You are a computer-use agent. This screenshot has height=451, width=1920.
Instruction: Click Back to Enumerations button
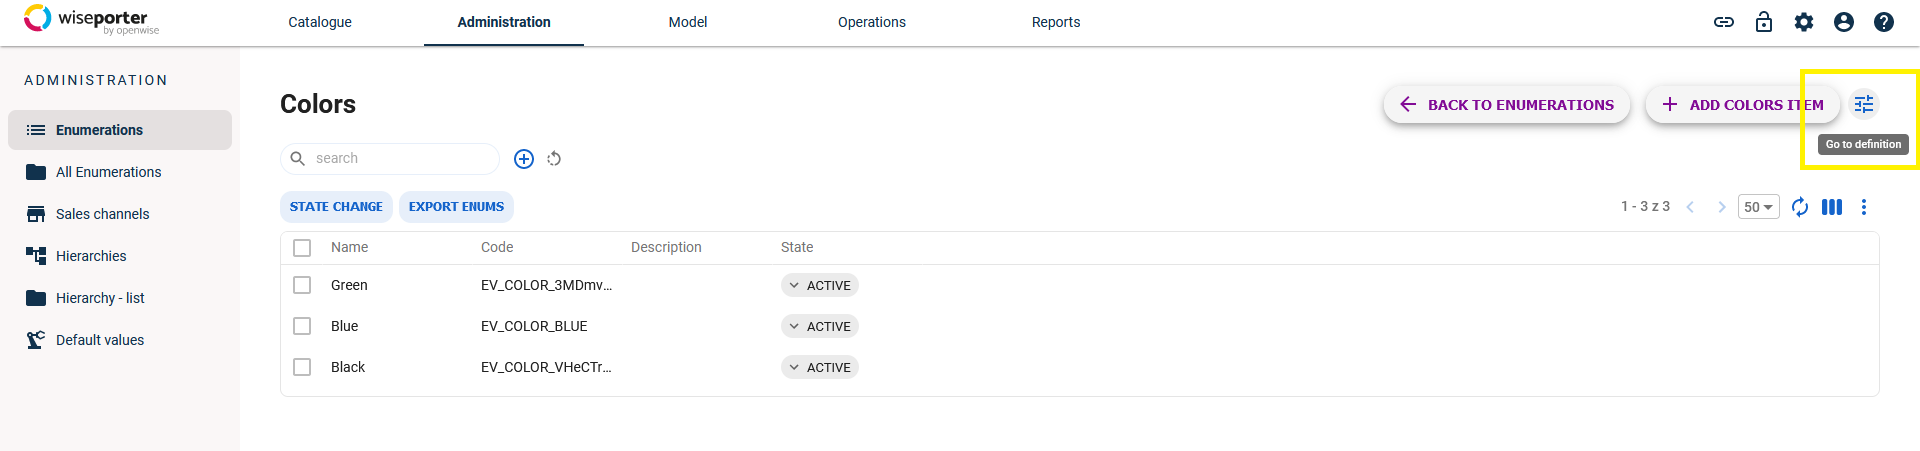click(x=1507, y=104)
